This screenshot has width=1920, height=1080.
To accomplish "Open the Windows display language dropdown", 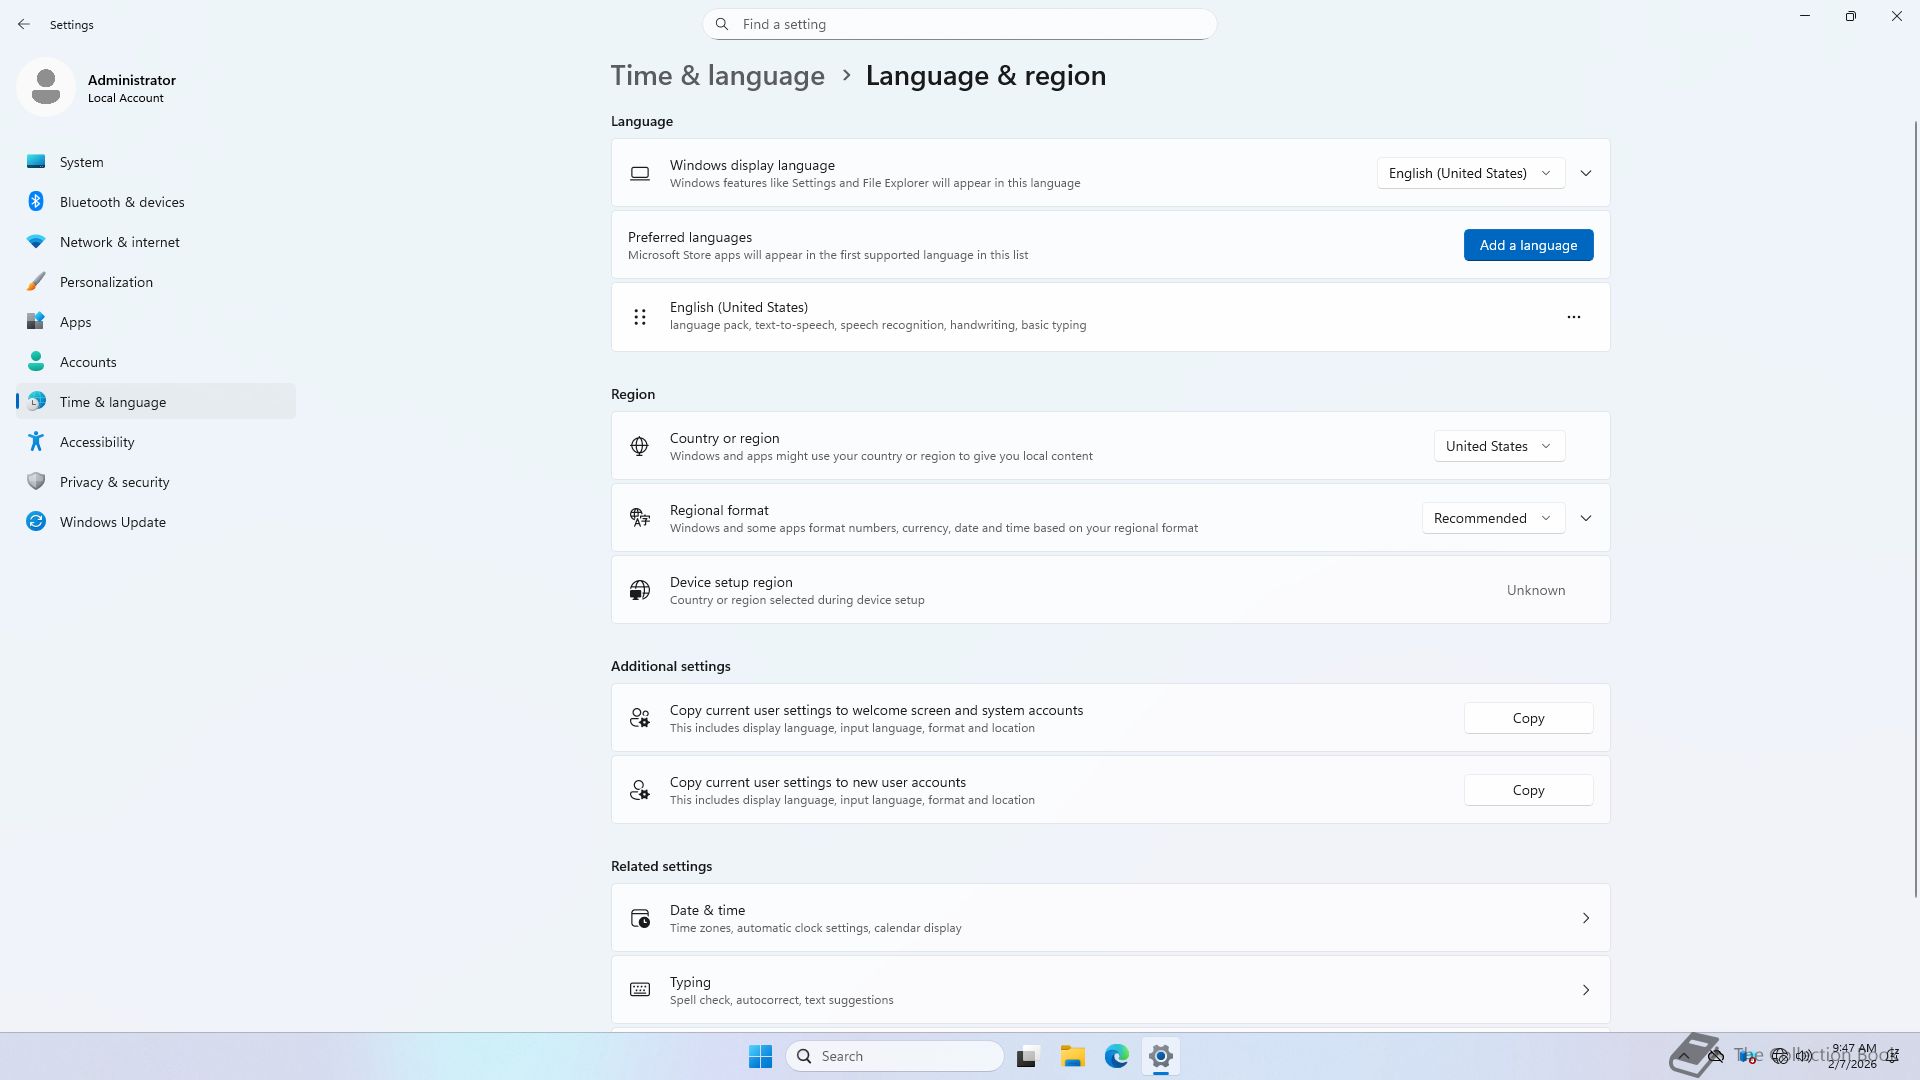I will point(1470,173).
